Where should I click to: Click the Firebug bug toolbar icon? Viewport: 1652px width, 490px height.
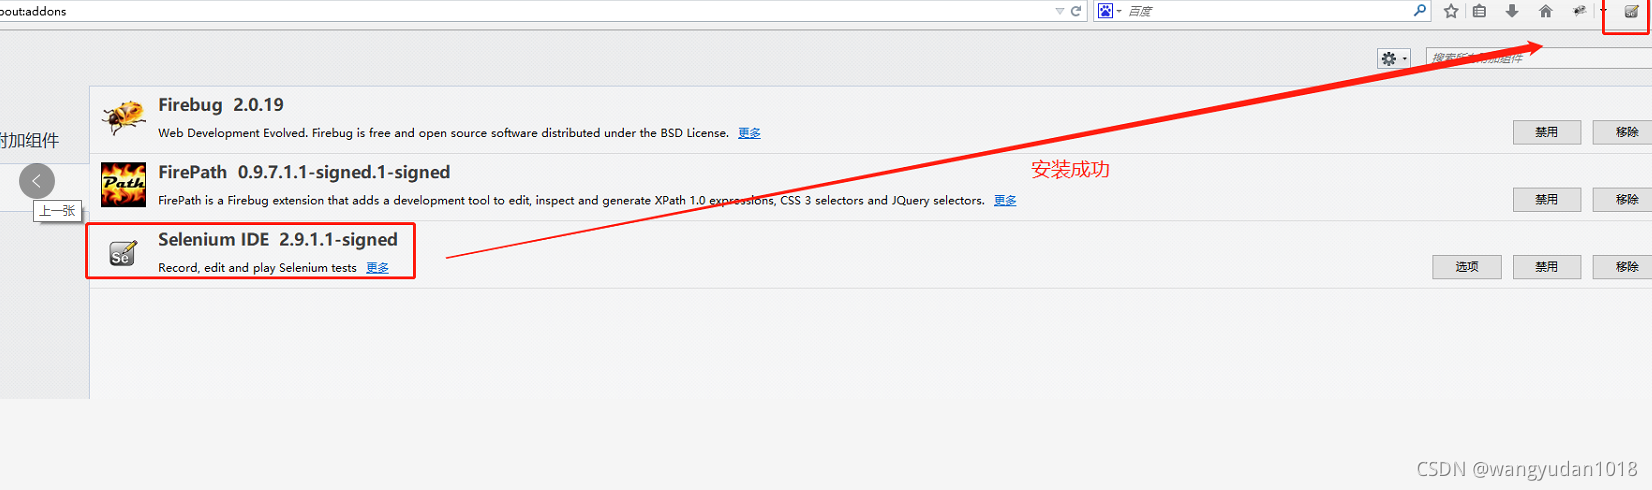[x=1579, y=11]
